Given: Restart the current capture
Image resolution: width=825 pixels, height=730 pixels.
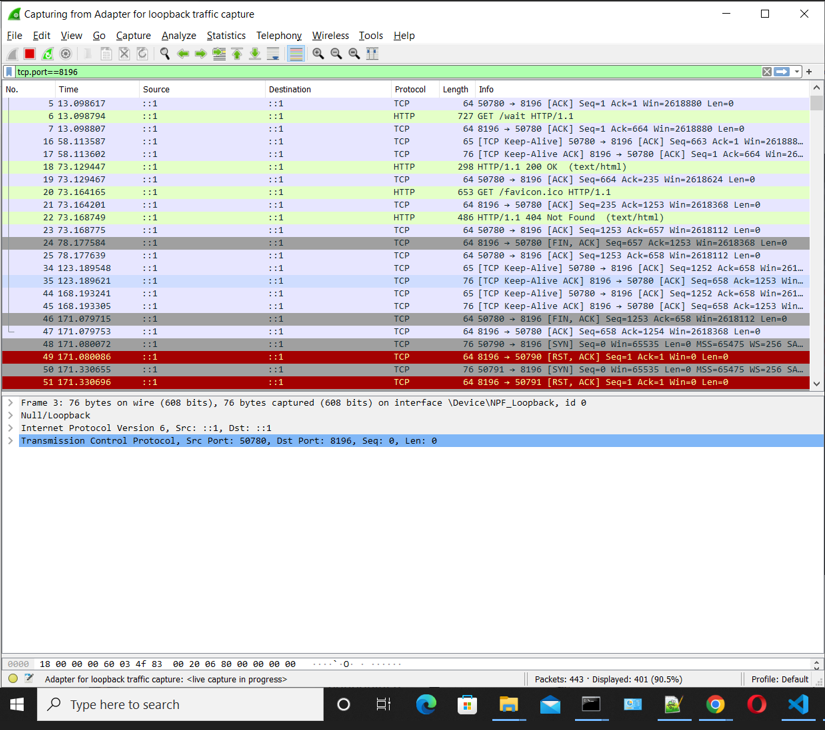Looking at the screenshot, I should click(45, 54).
